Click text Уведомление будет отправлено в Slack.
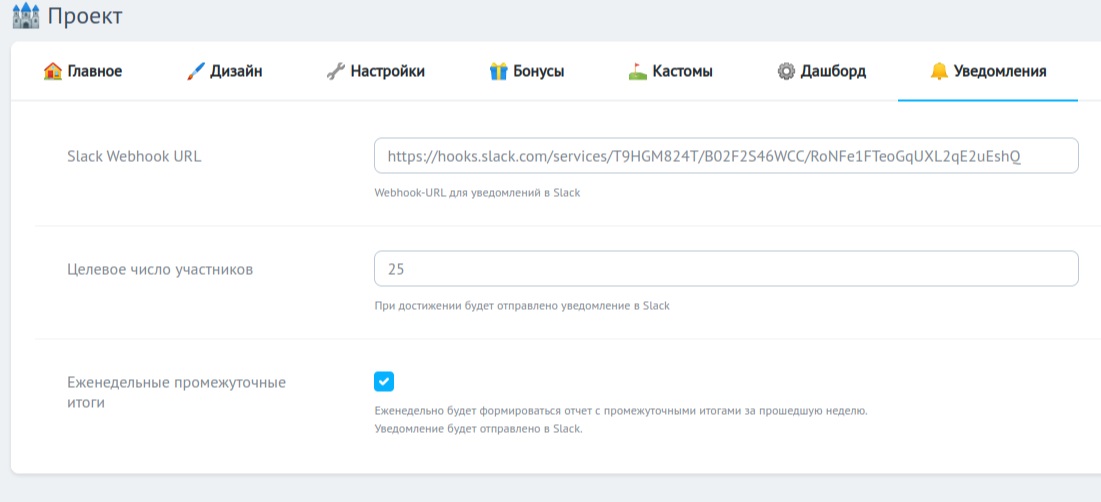The height and width of the screenshot is (502, 1101). point(479,428)
